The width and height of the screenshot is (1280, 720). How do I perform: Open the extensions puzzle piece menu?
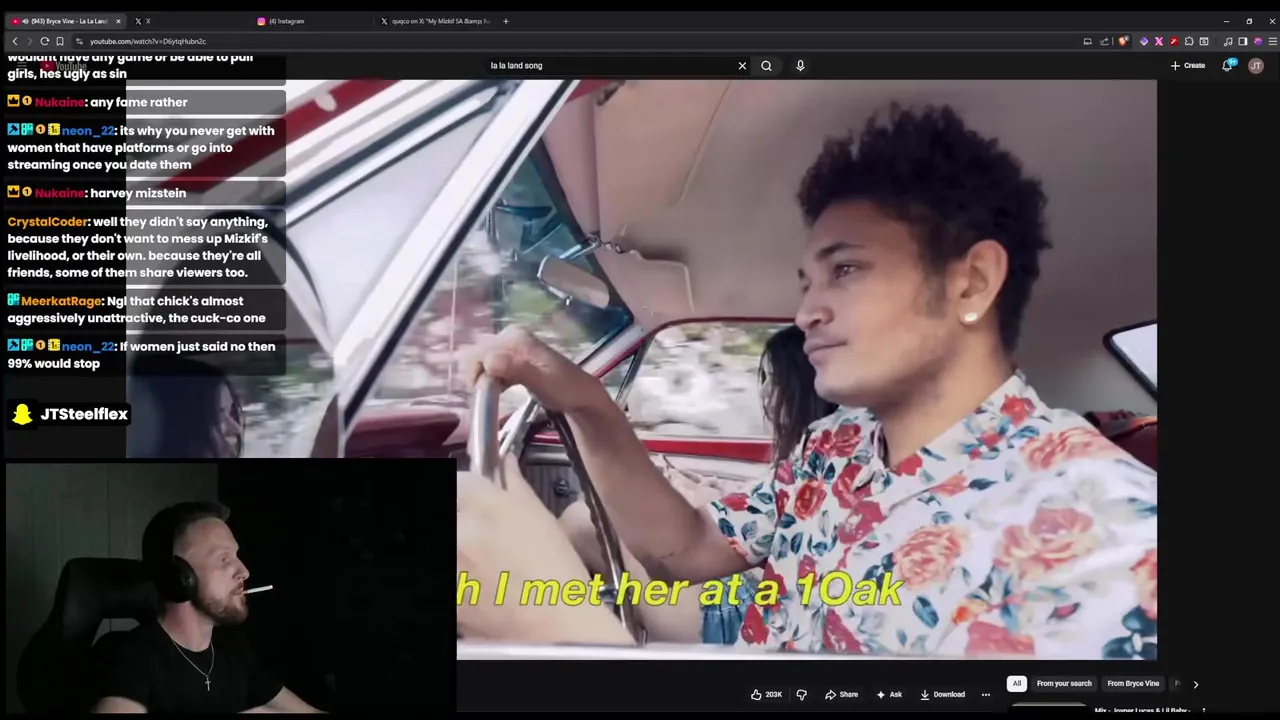pos(1188,41)
